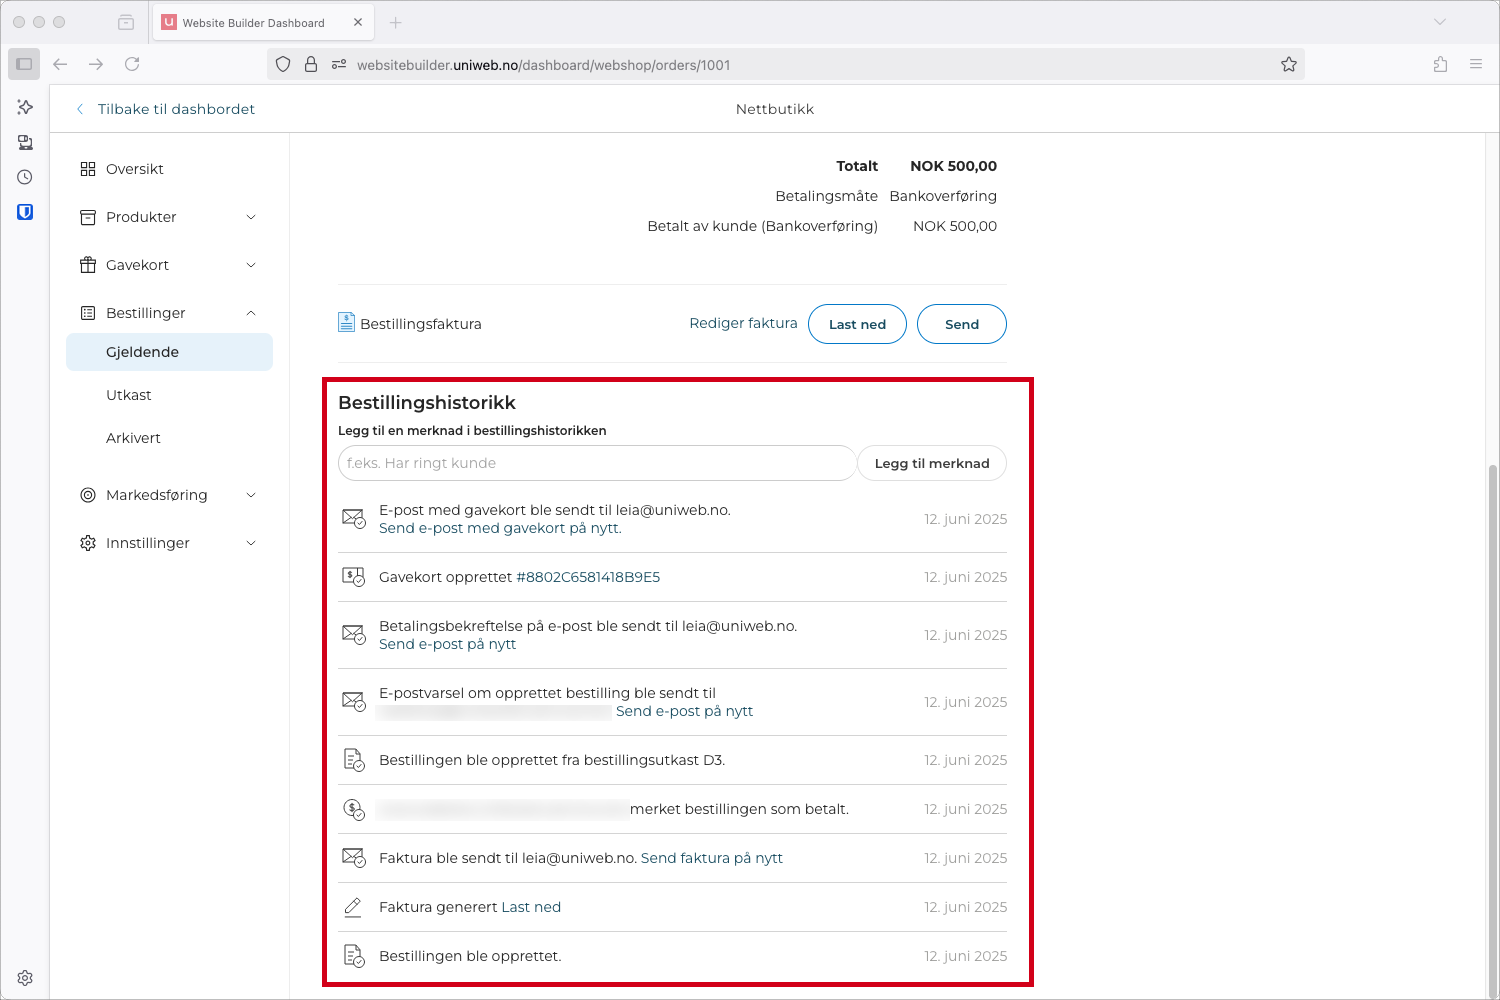This screenshot has width=1500, height=1000.
Task: Click document icon beside 'Bestillingen ble opprettet.'
Action: click(354, 956)
